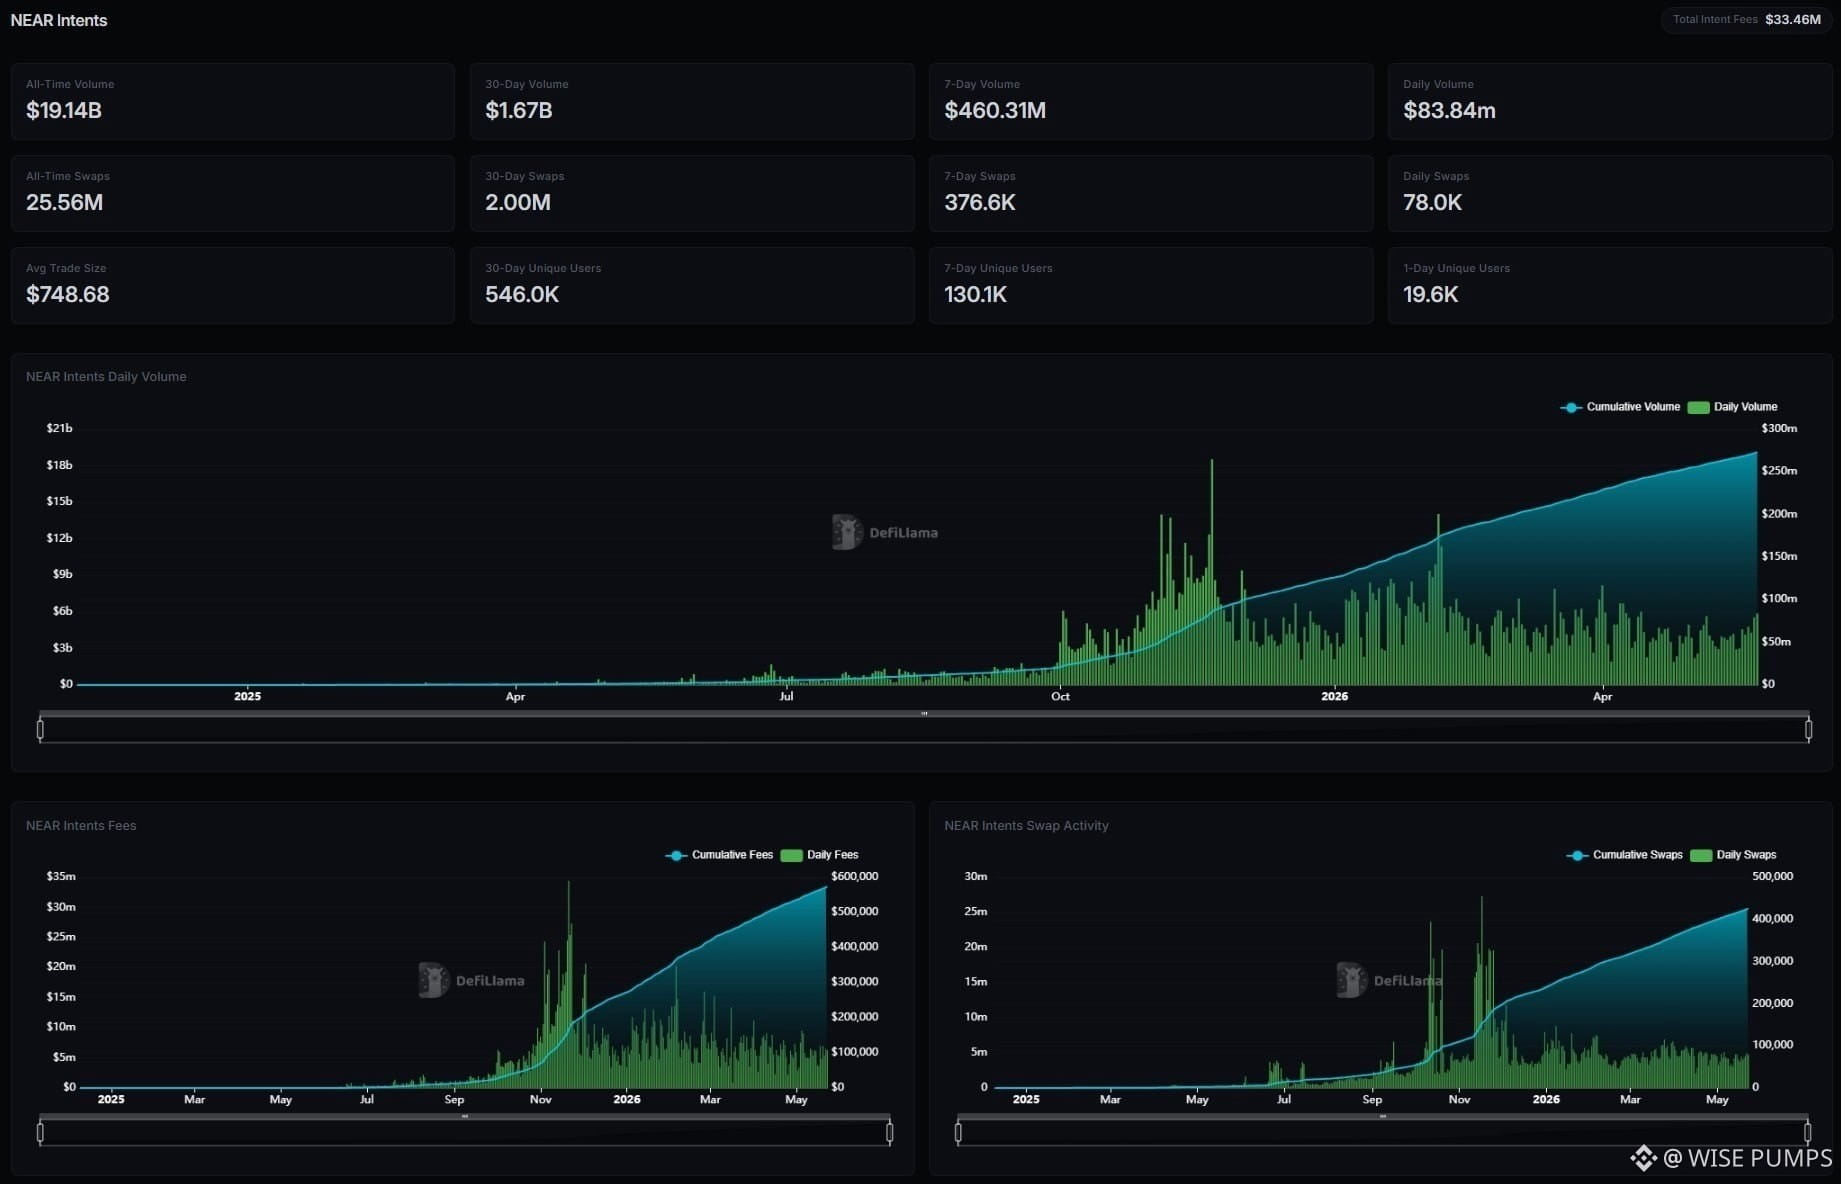This screenshot has width=1841, height=1184.
Task: Click the Jul label on Daily Volume chart axis
Action: (x=786, y=696)
